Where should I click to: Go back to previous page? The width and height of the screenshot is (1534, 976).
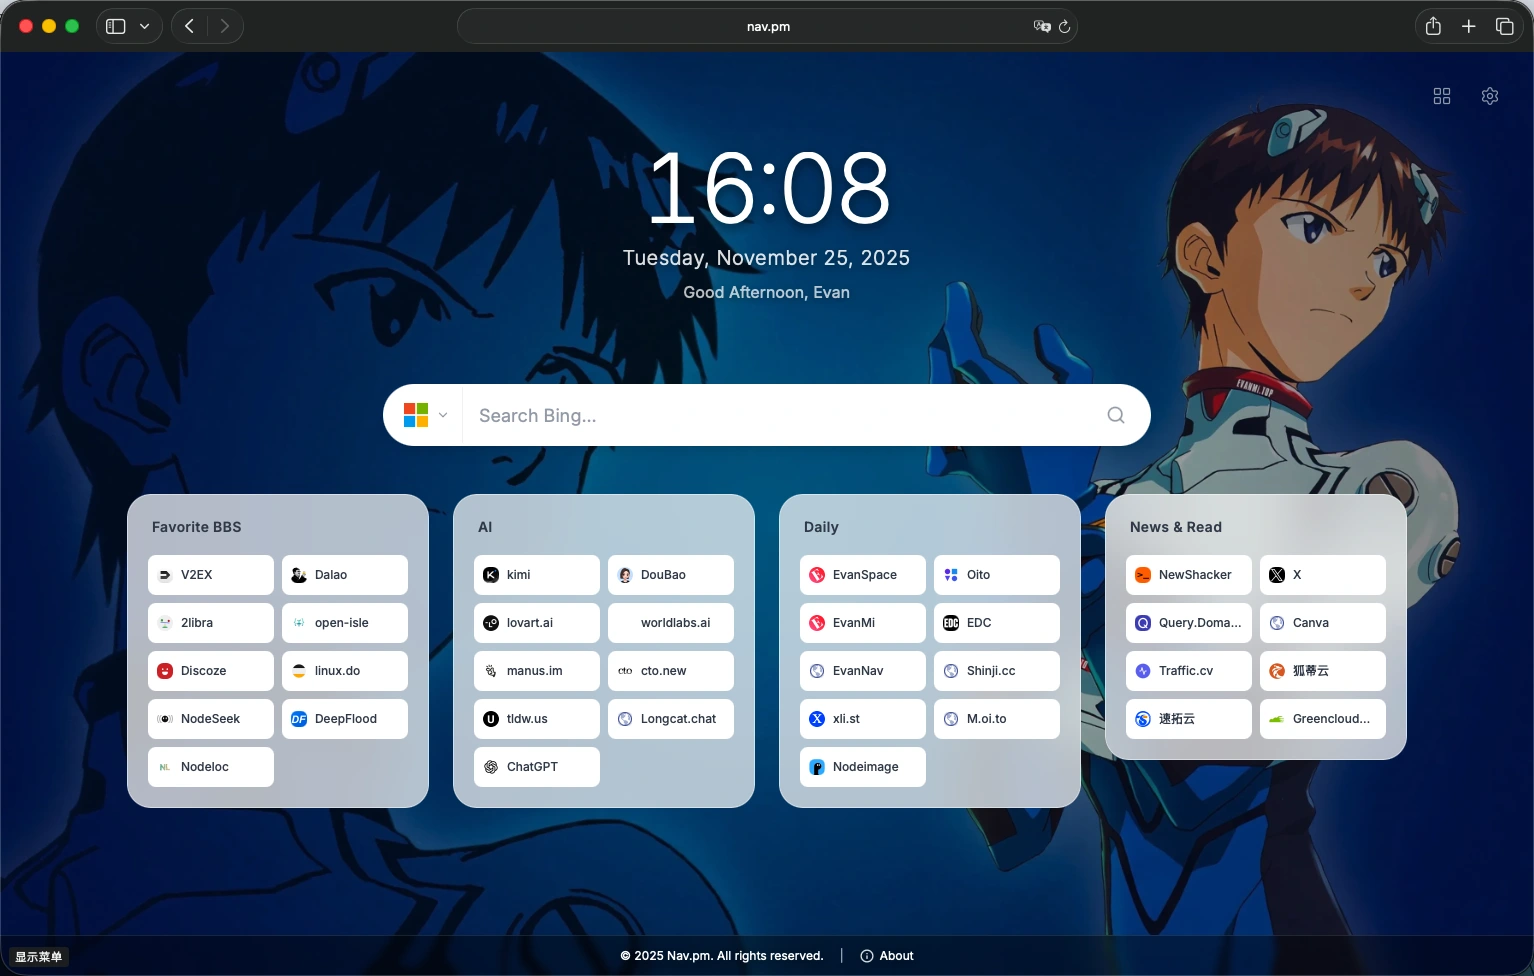(189, 27)
